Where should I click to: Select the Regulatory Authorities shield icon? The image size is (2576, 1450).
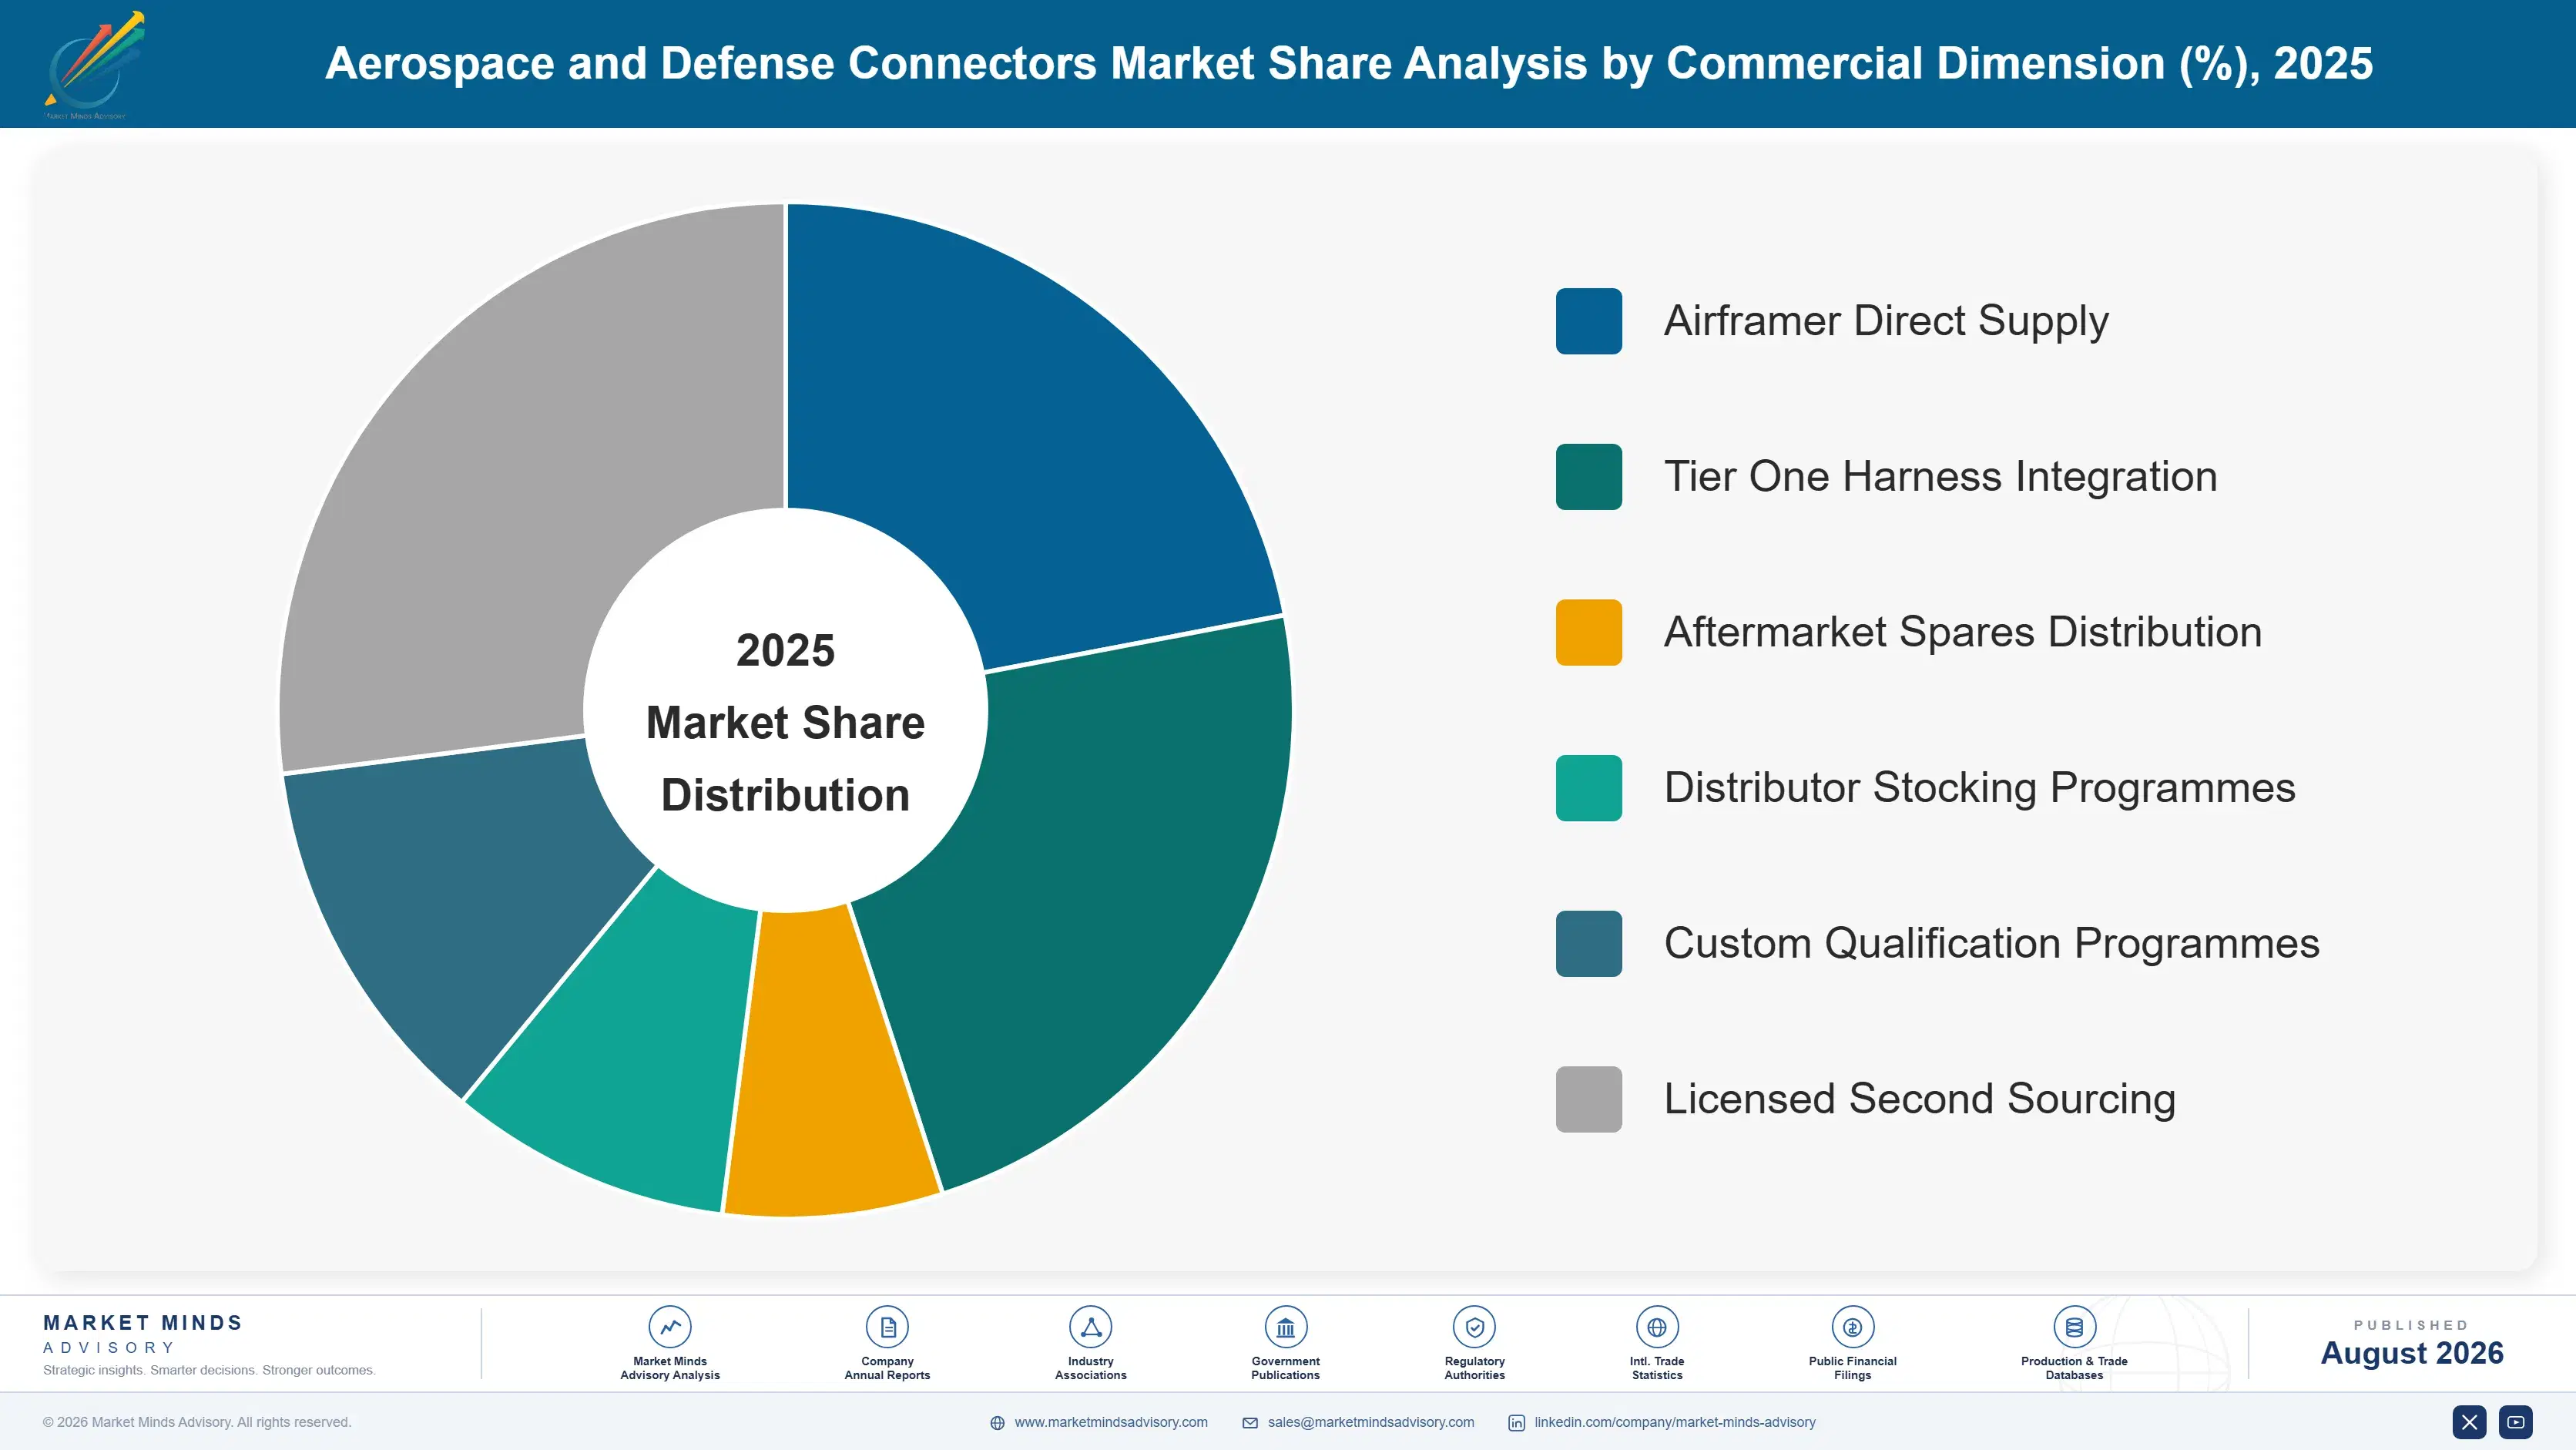point(1474,1327)
